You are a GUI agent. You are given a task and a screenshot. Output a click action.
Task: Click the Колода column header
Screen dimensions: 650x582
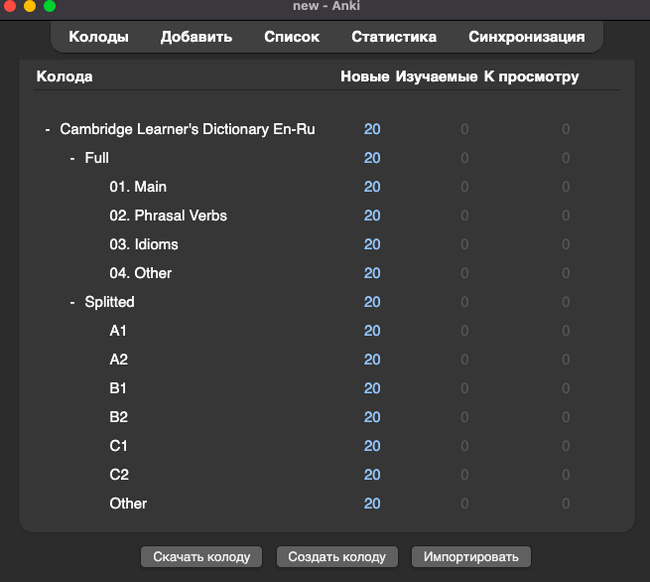click(x=65, y=77)
